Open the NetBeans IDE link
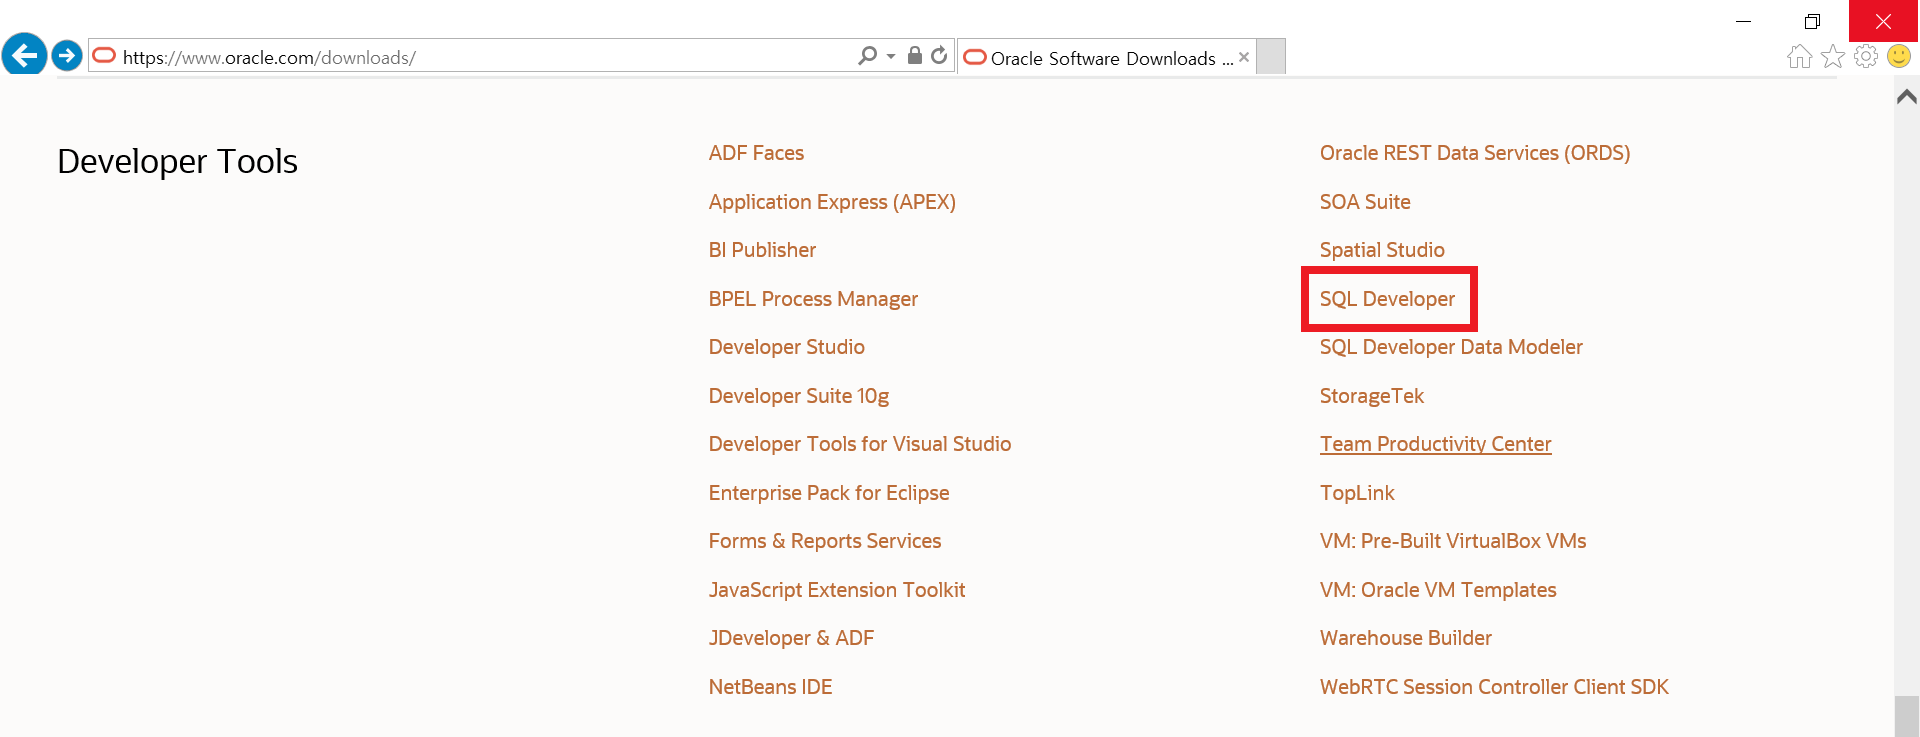Viewport: 1920px width, 737px height. pos(770,687)
